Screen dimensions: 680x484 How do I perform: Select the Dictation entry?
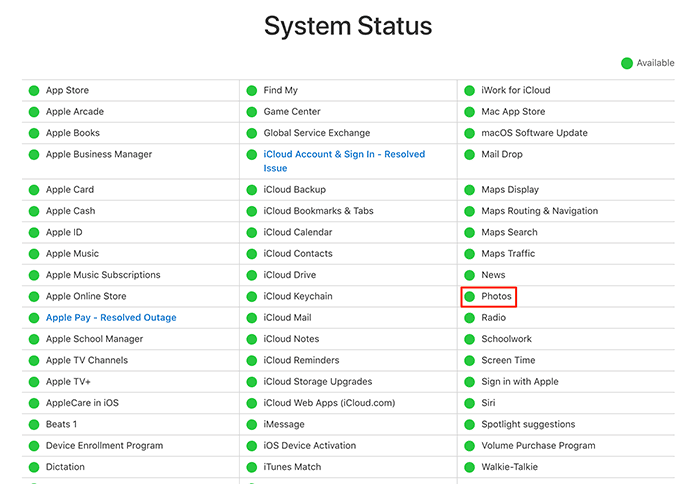pyautogui.click(x=65, y=467)
